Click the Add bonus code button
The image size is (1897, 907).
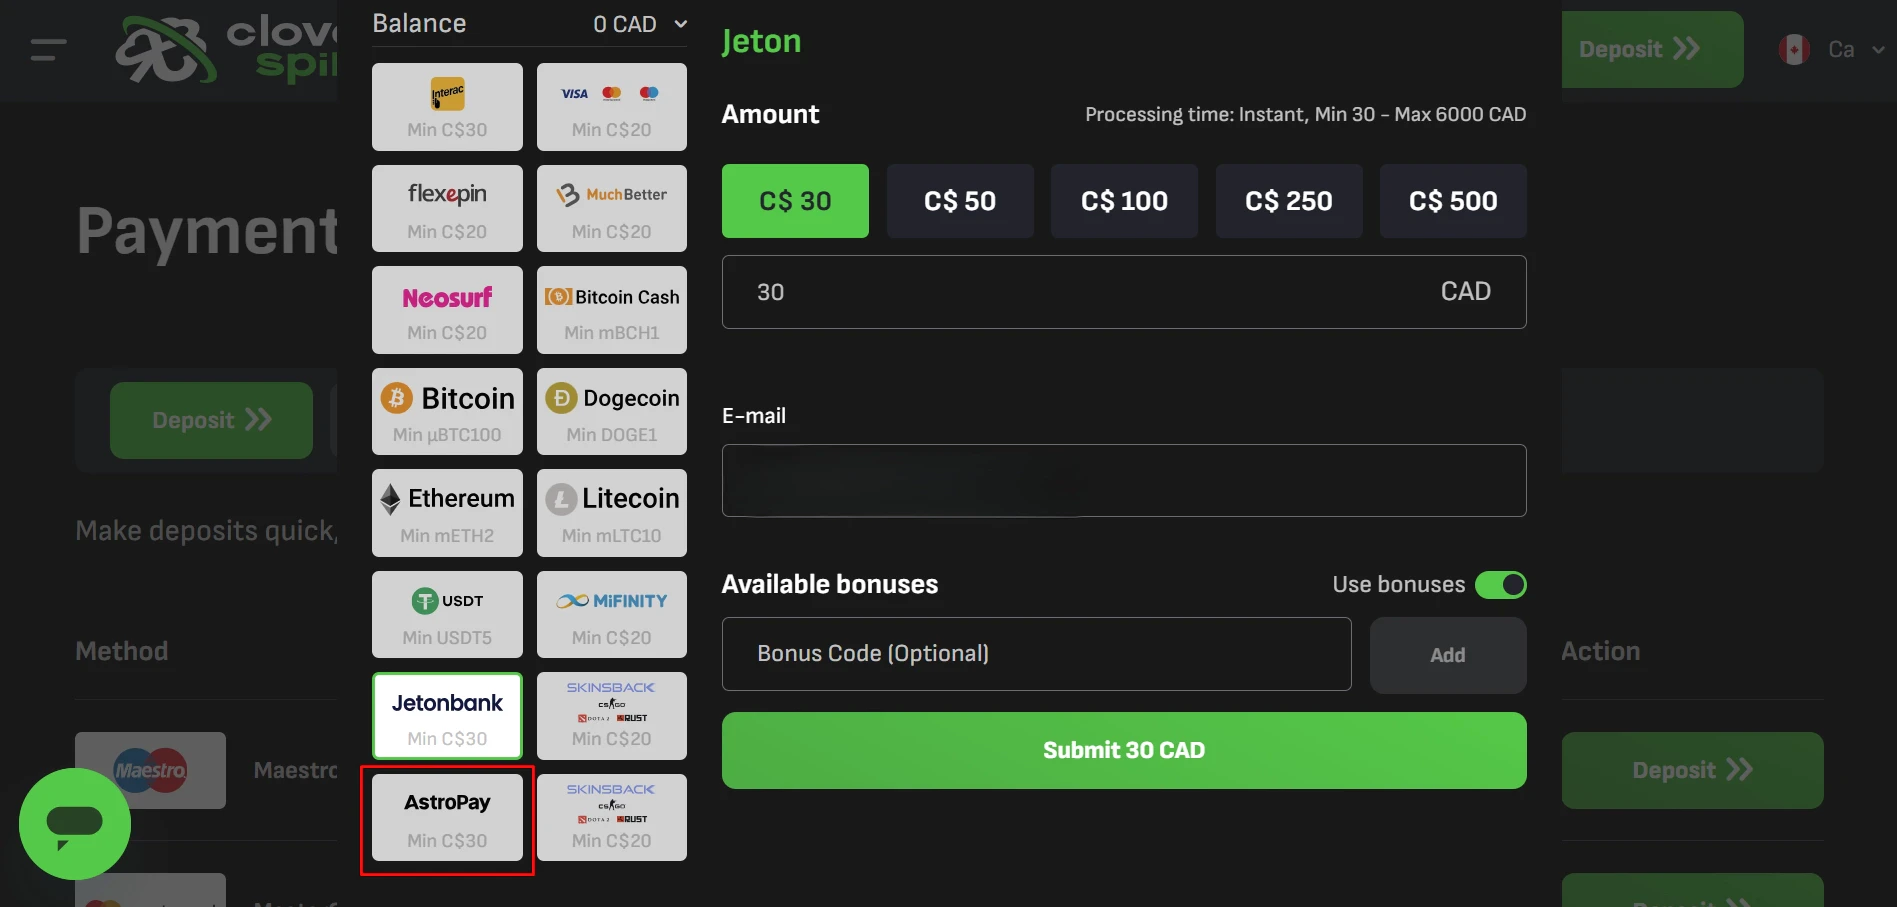click(x=1448, y=655)
